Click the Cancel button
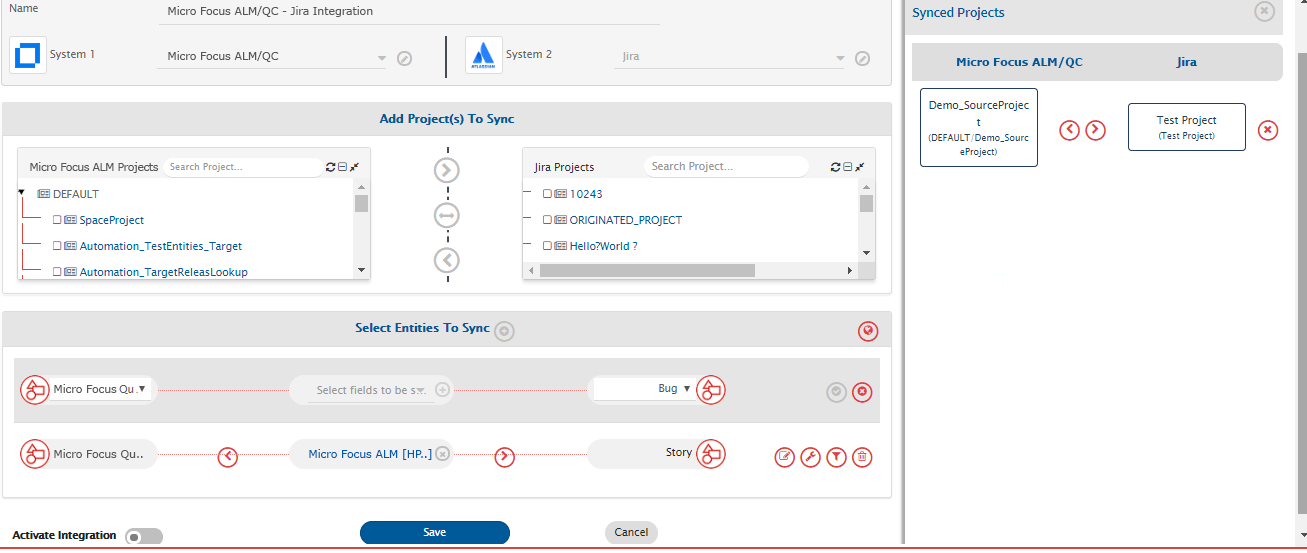This screenshot has width=1307, height=553. [x=631, y=533]
